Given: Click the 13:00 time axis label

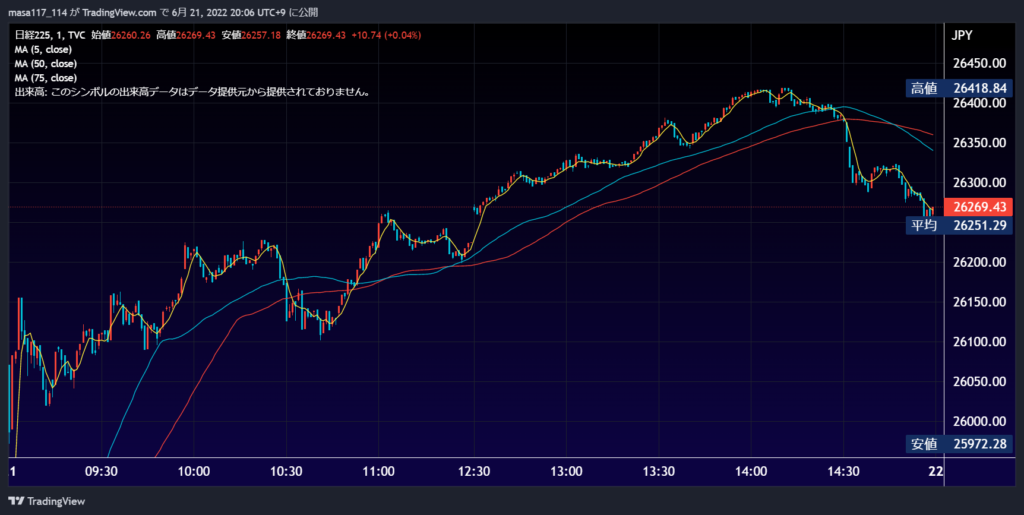Looking at the screenshot, I should click(x=565, y=472).
